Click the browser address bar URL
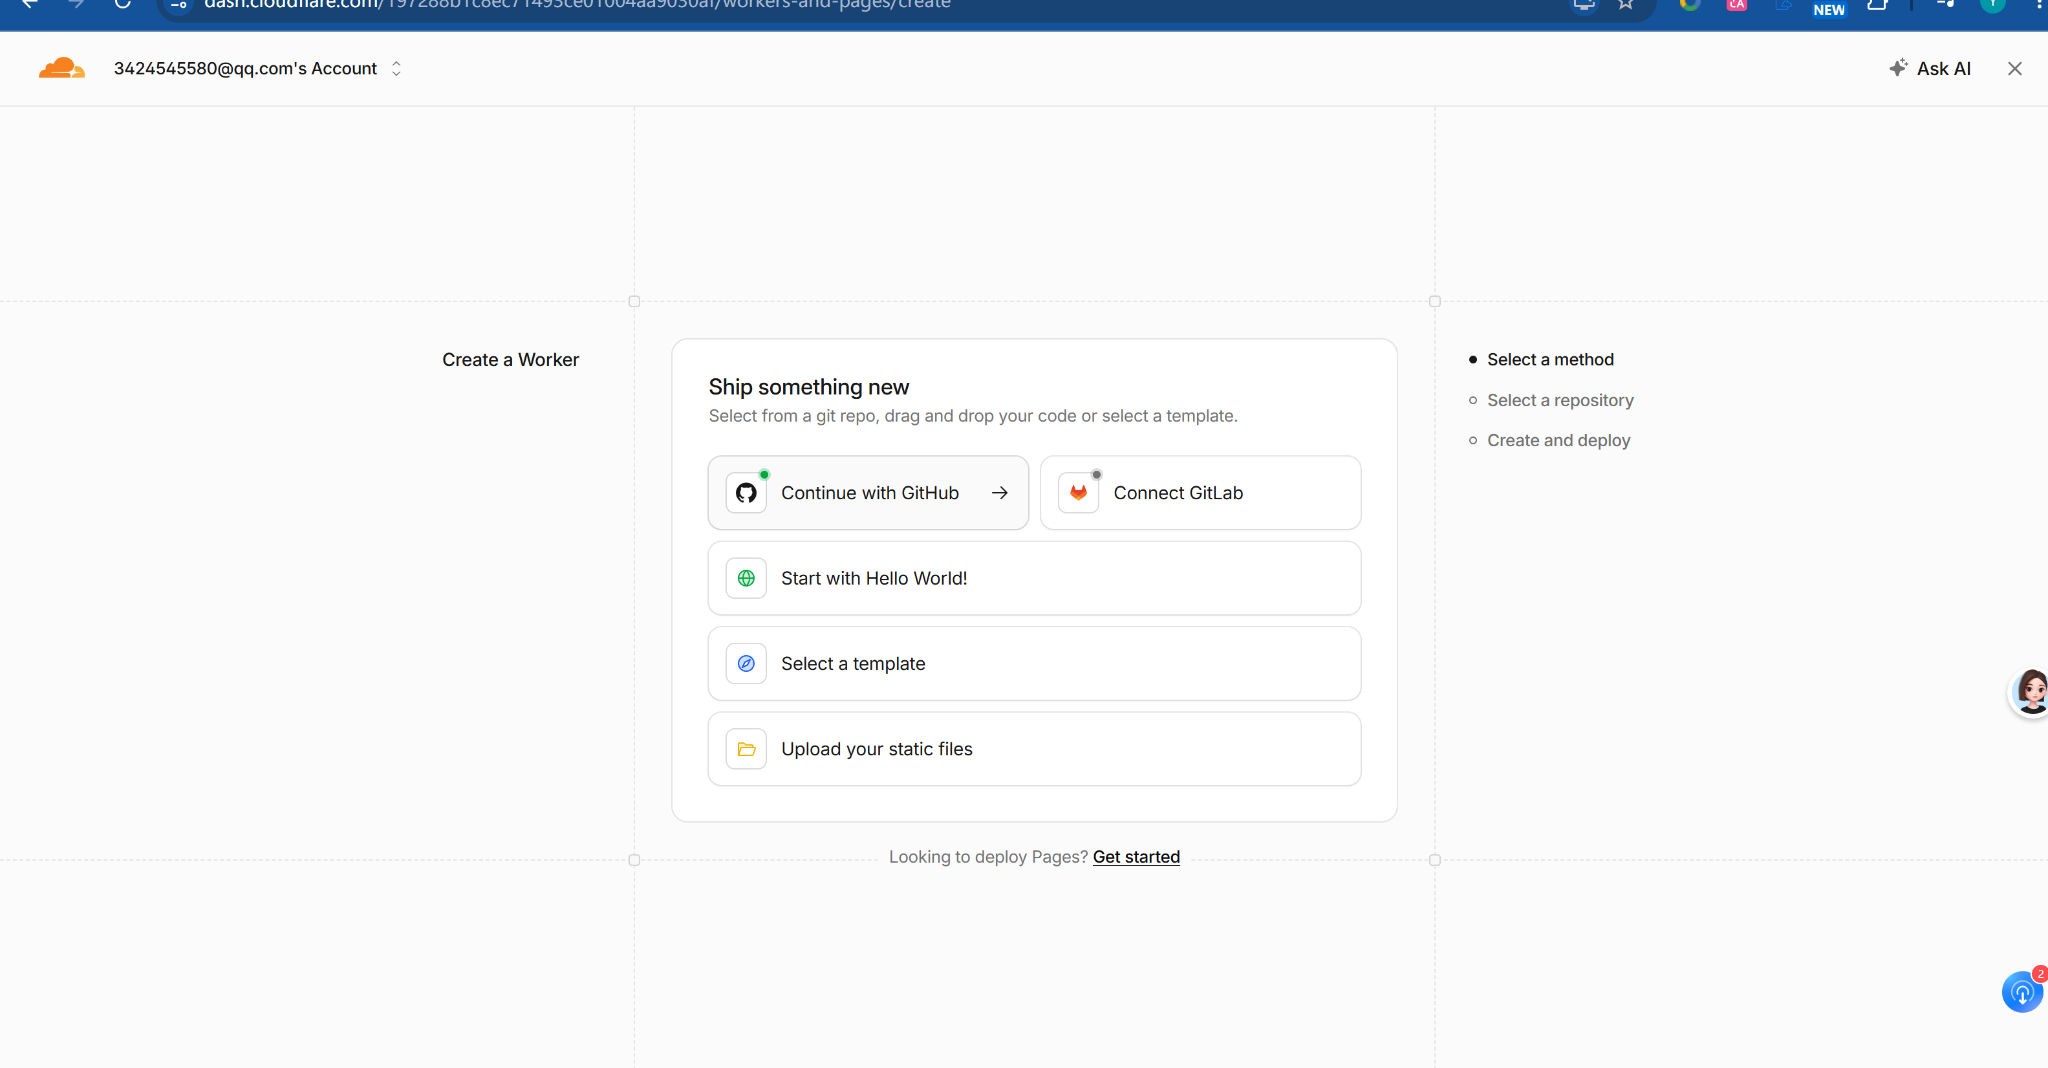2048x1068 pixels. pyautogui.click(x=577, y=5)
